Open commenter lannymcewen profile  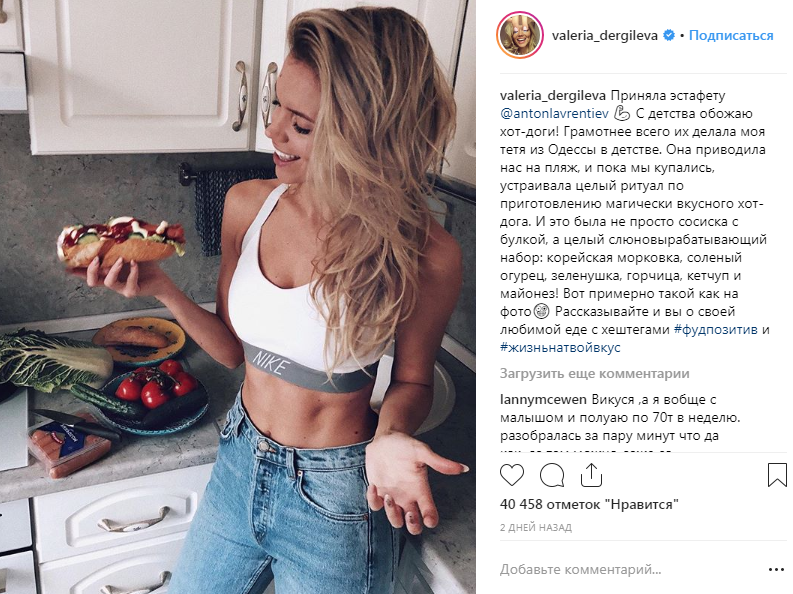[x=543, y=399]
